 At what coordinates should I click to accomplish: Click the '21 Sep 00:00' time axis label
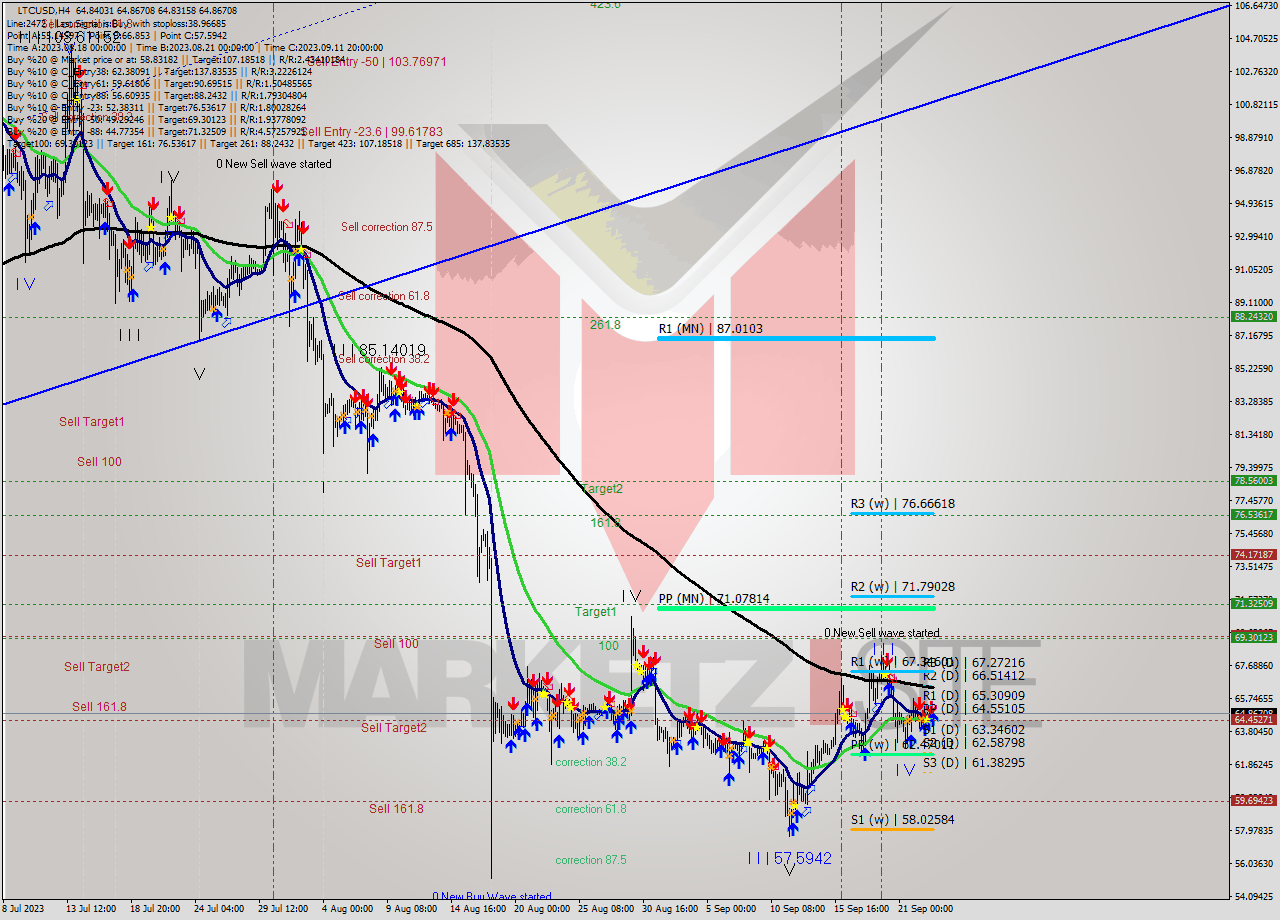[925, 910]
